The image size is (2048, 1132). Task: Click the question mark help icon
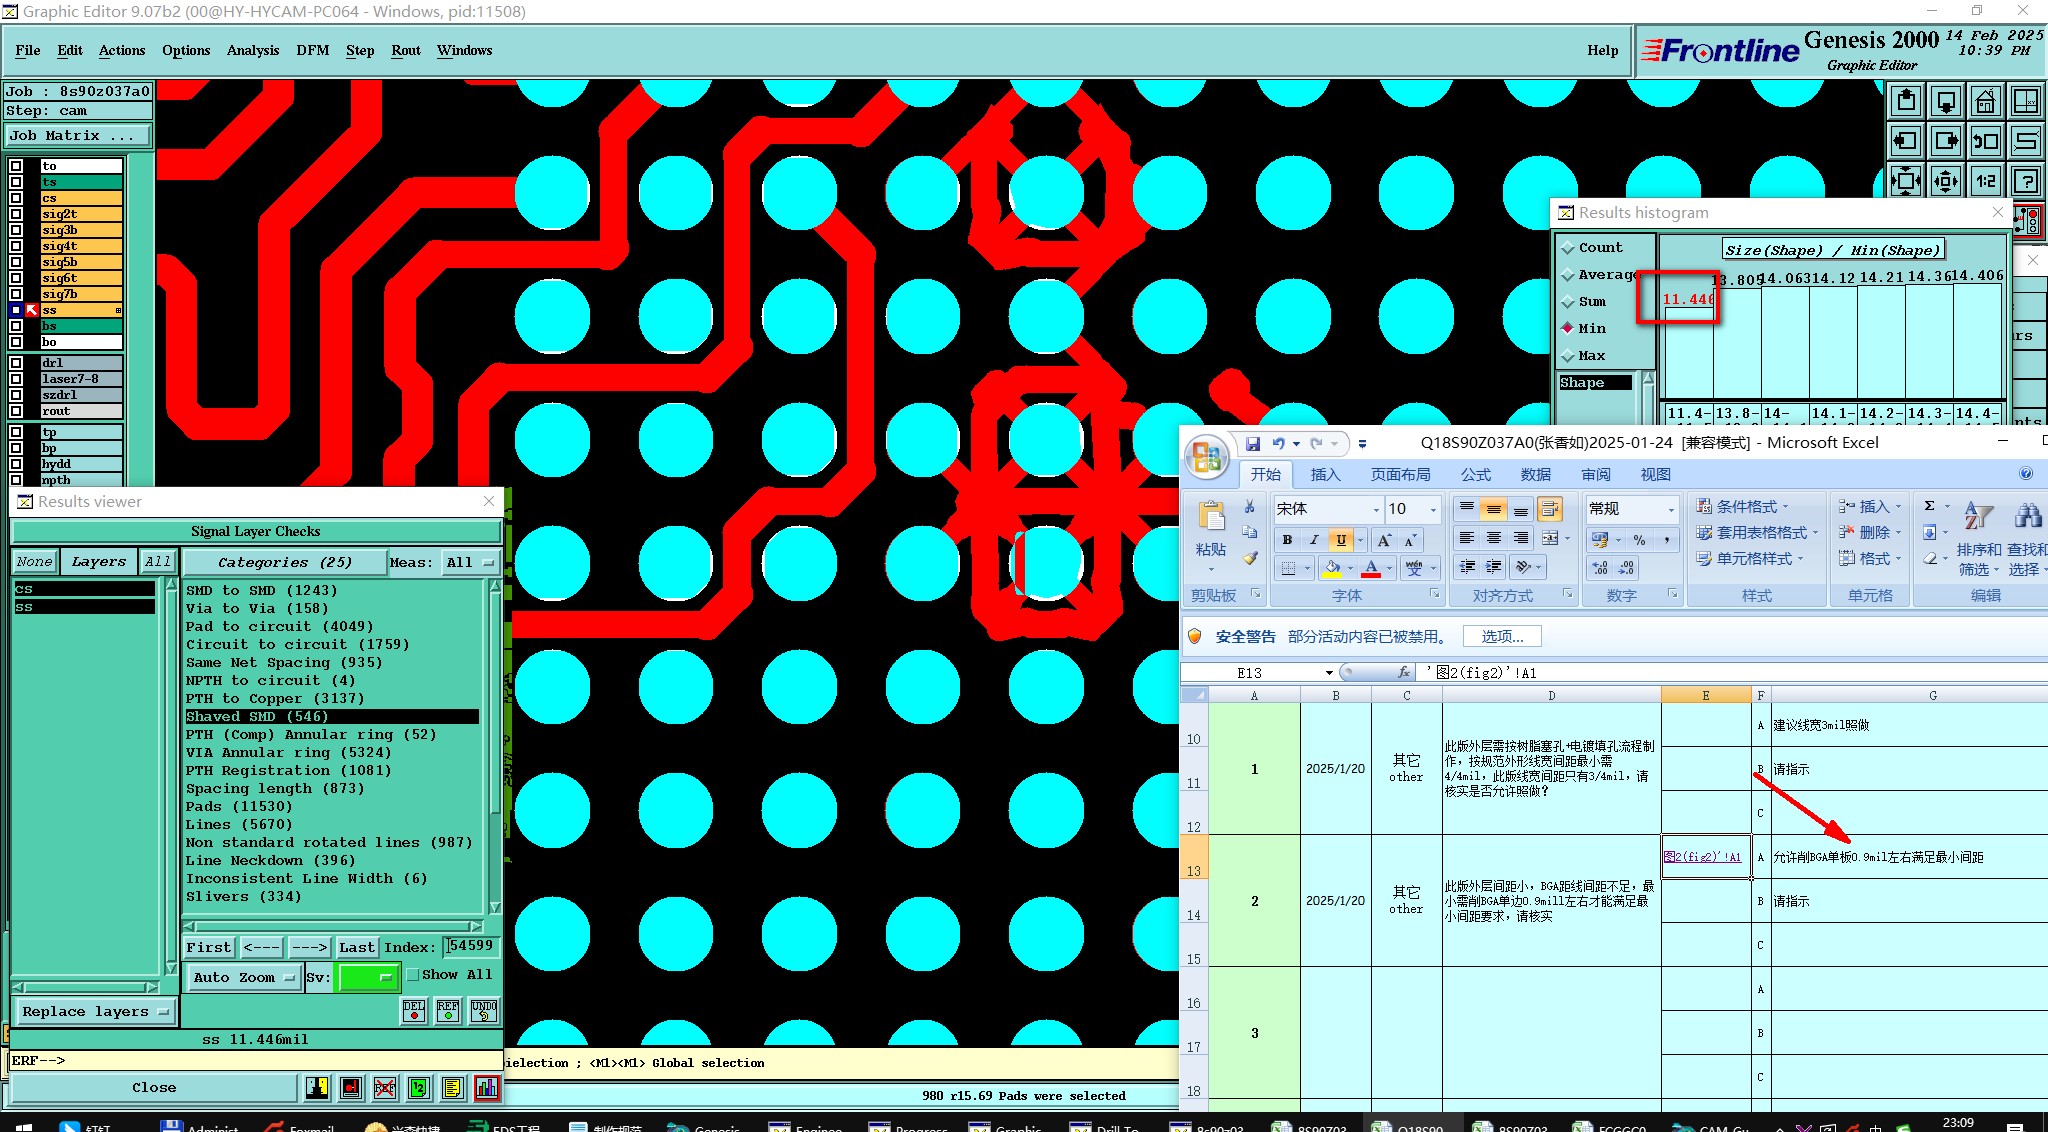pyautogui.click(x=2025, y=181)
